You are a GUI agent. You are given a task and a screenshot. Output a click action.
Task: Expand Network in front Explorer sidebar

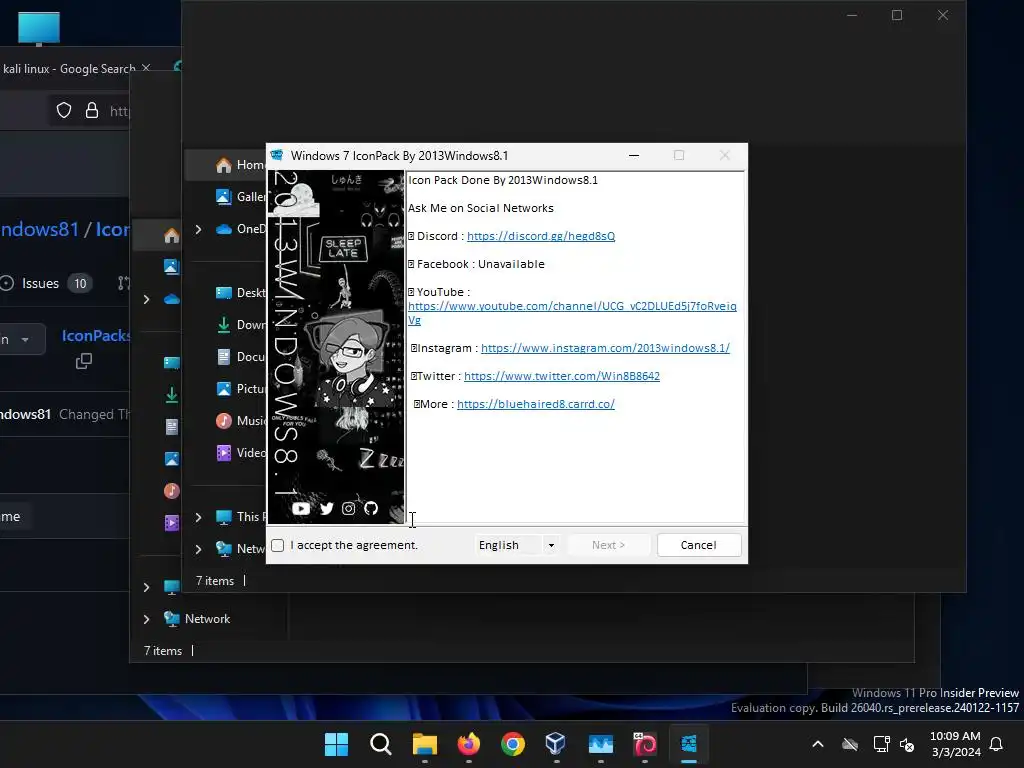[199, 549]
